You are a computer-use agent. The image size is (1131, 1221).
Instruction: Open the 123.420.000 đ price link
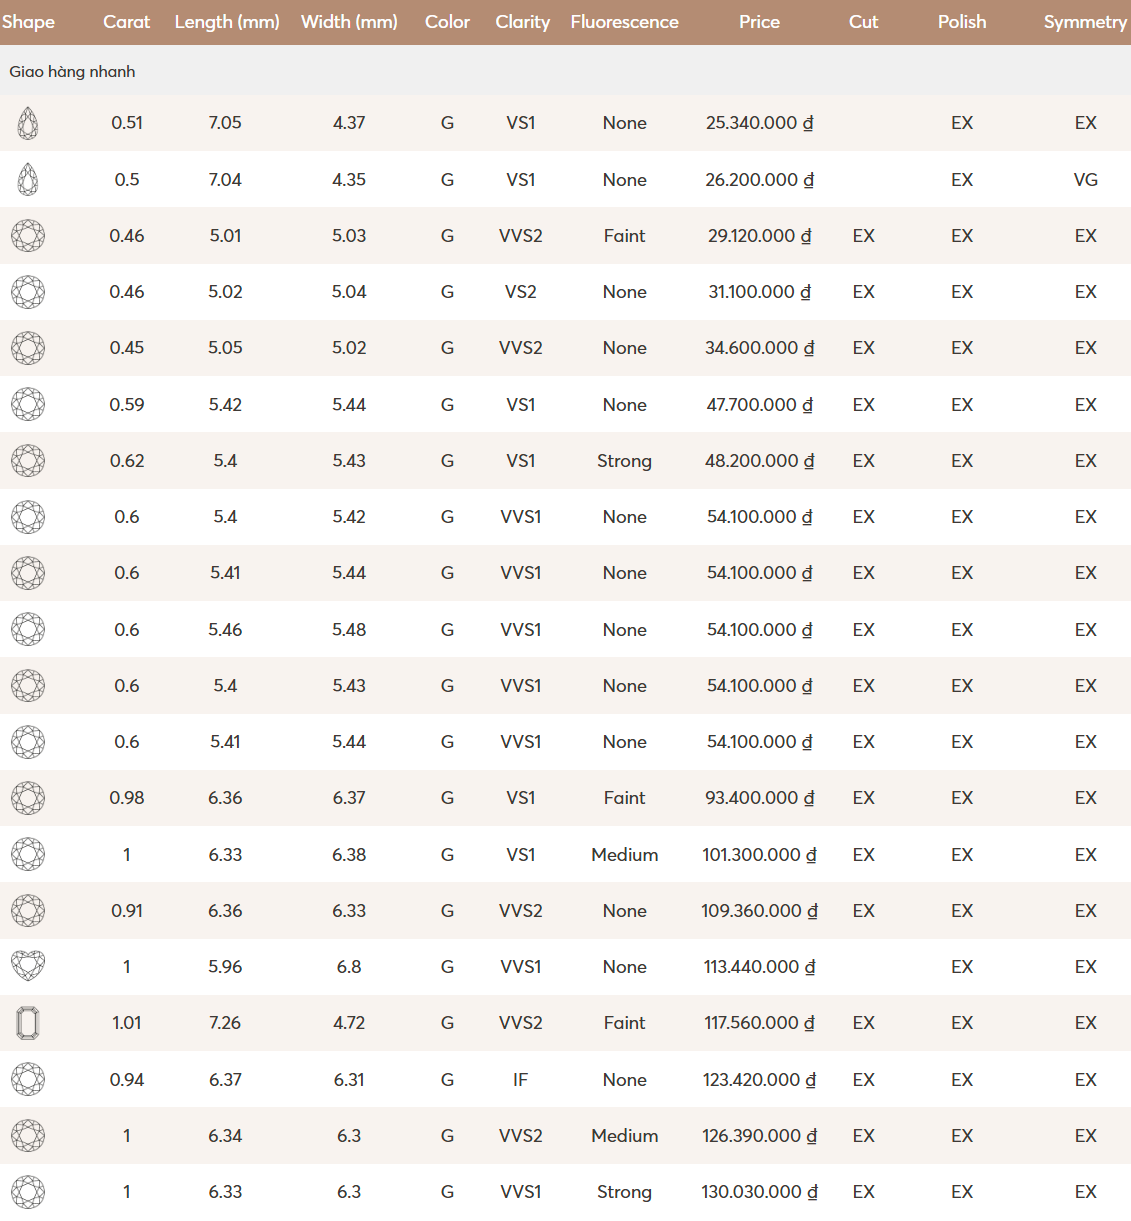click(x=760, y=1080)
